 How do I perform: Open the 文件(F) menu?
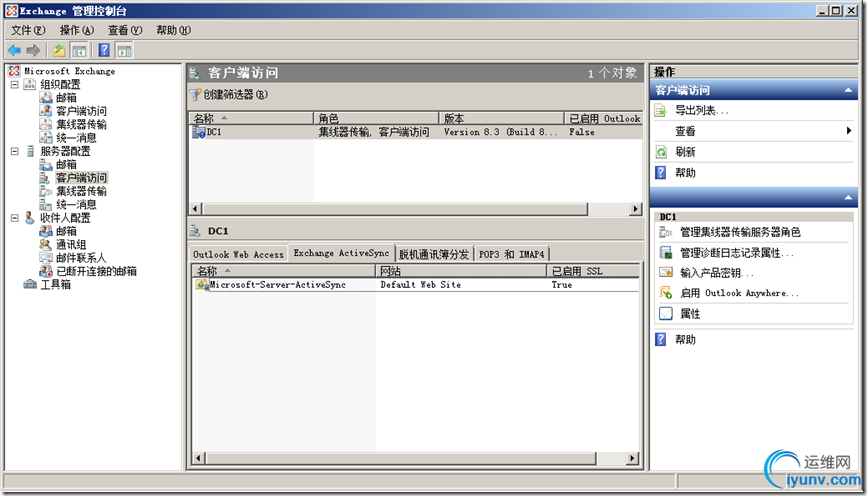click(28, 30)
